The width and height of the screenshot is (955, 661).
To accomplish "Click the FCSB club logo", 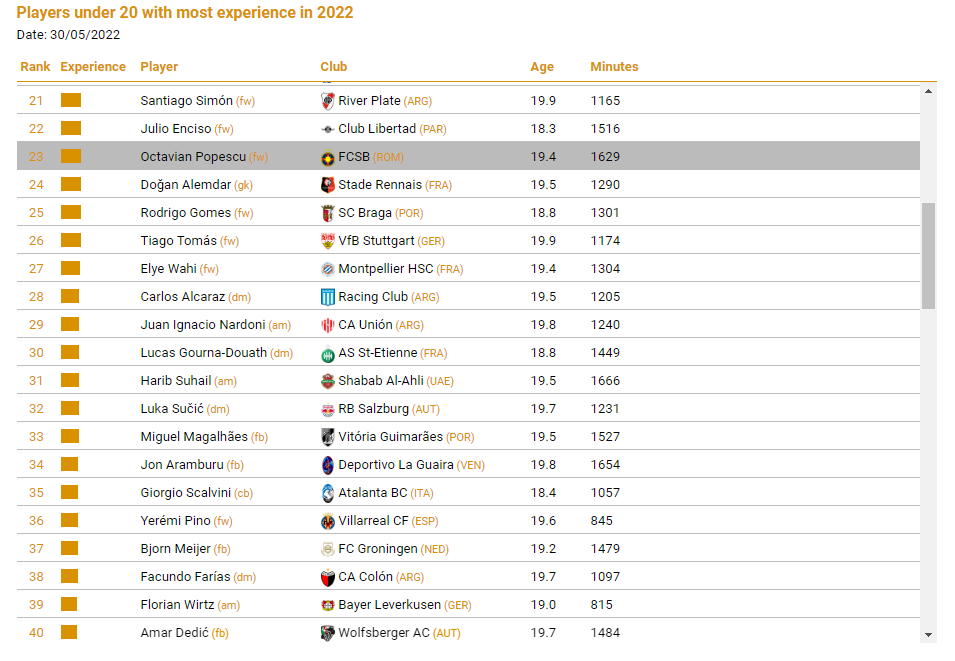I will [328, 158].
